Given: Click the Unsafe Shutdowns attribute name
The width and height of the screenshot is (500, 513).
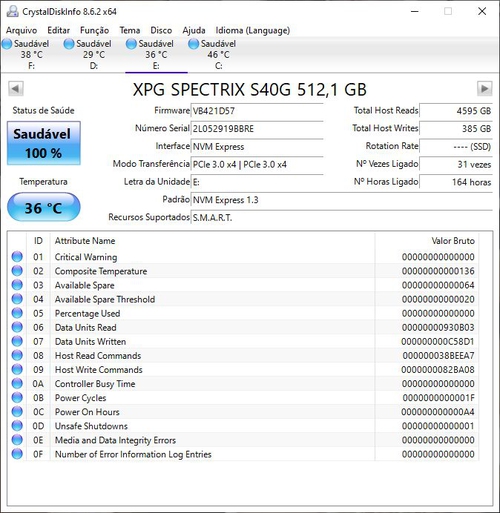Looking at the screenshot, I should click(91, 426).
